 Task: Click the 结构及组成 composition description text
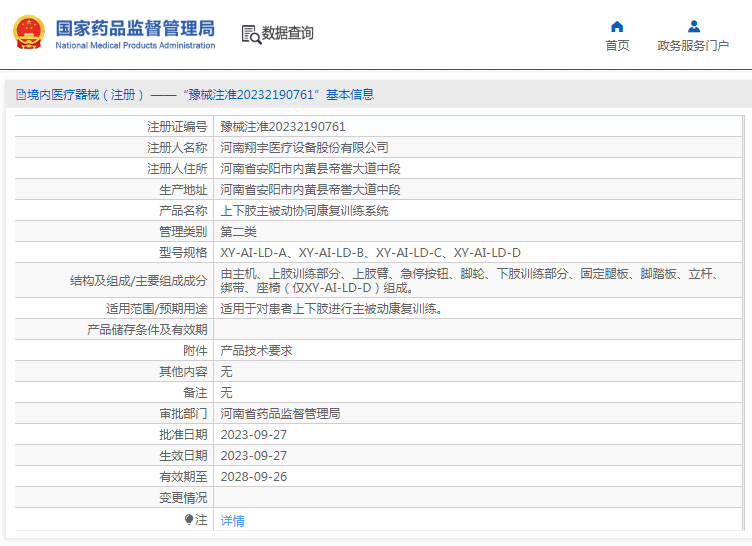click(470, 281)
